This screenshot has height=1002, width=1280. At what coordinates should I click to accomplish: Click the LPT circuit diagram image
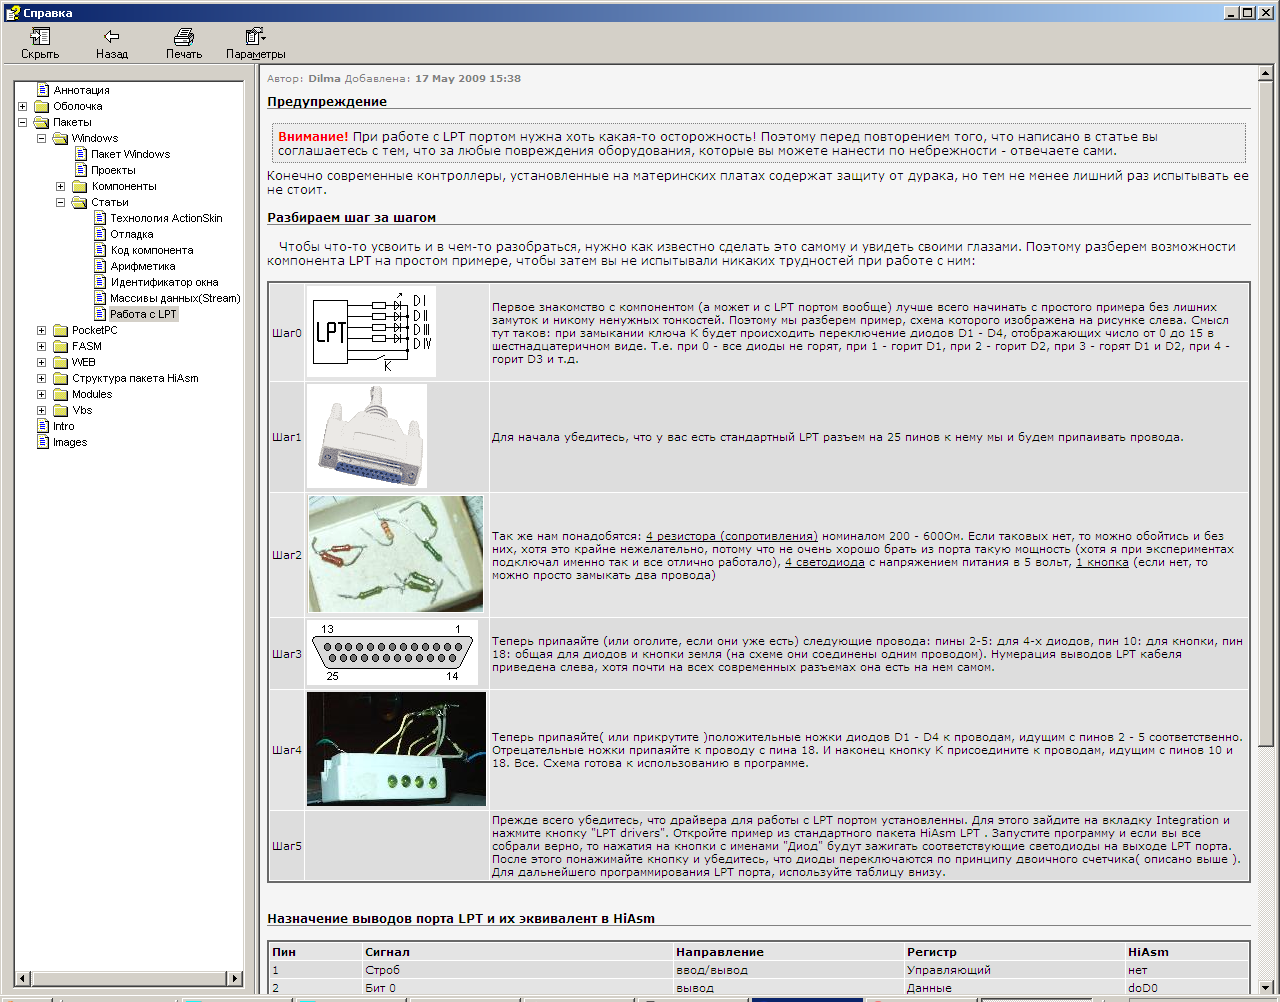(x=371, y=332)
